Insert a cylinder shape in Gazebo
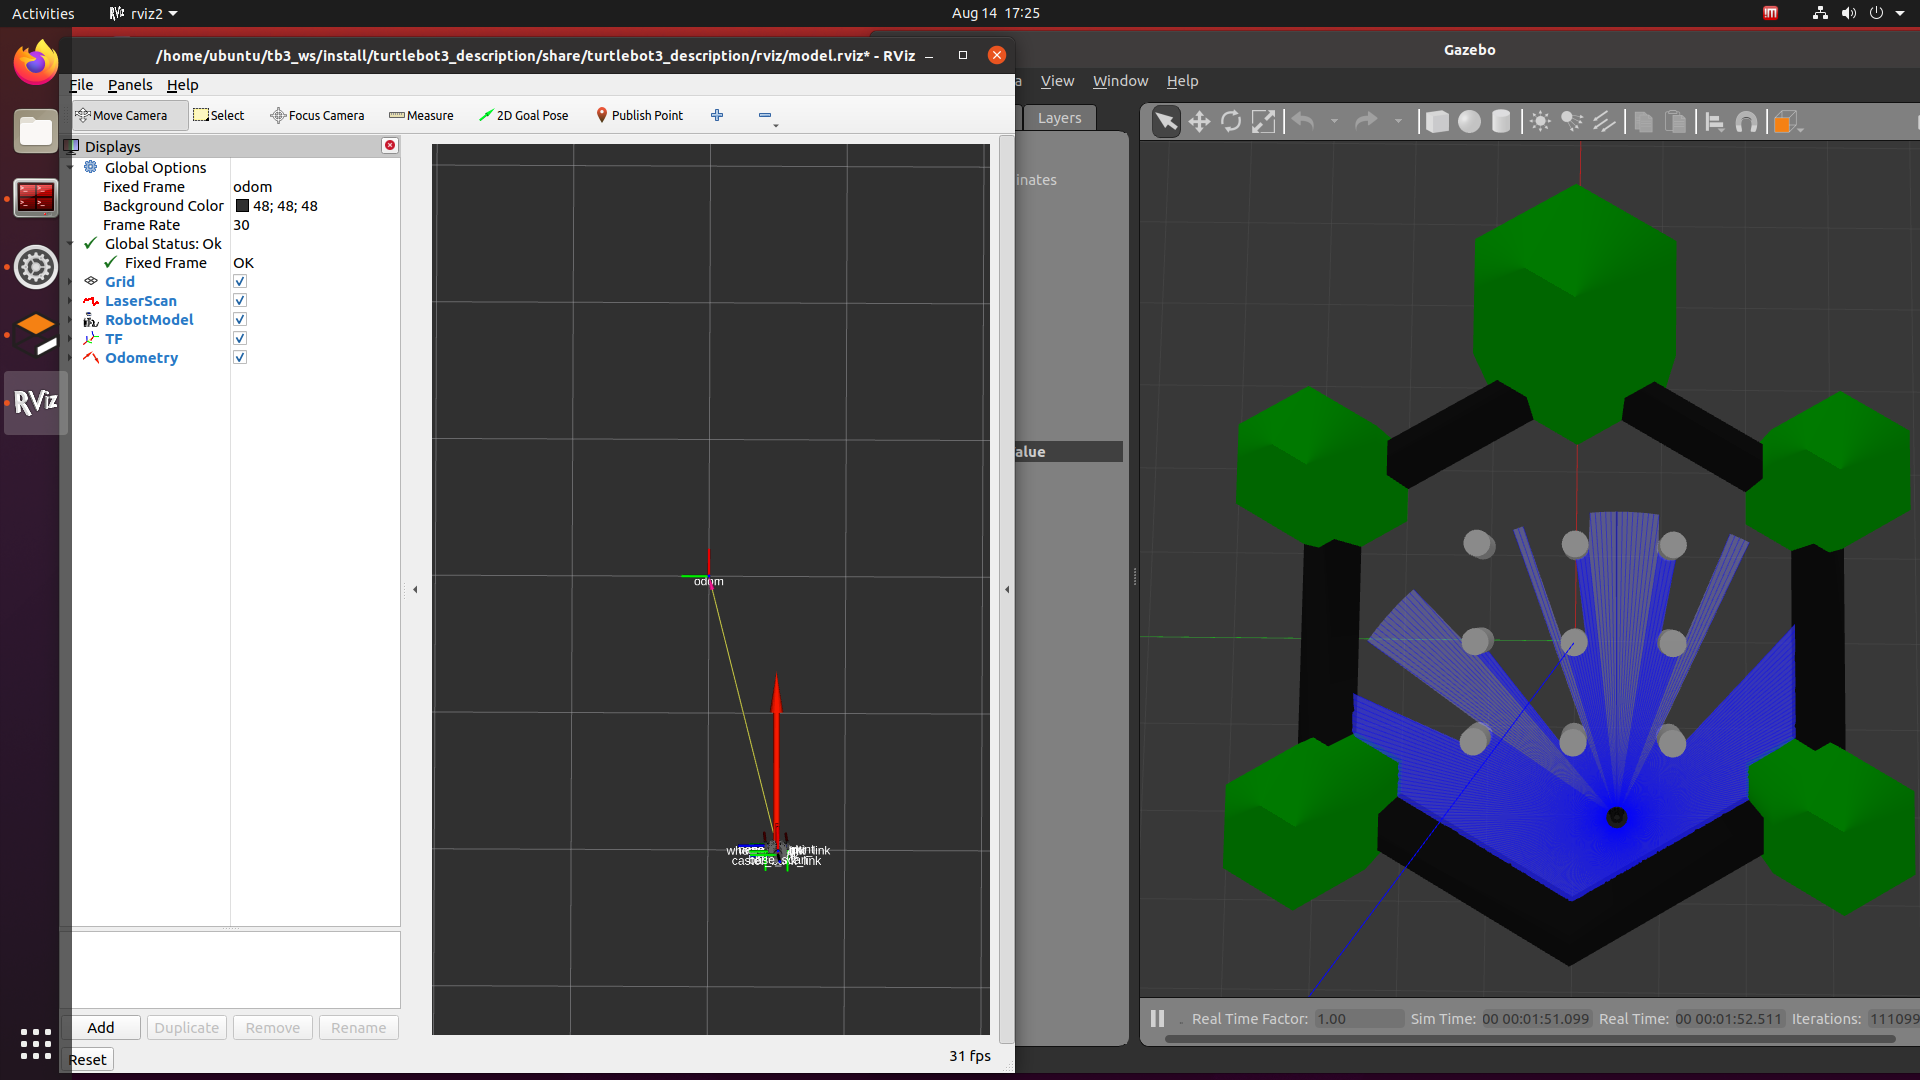1920x1080 pixels. click(1501, 122)
